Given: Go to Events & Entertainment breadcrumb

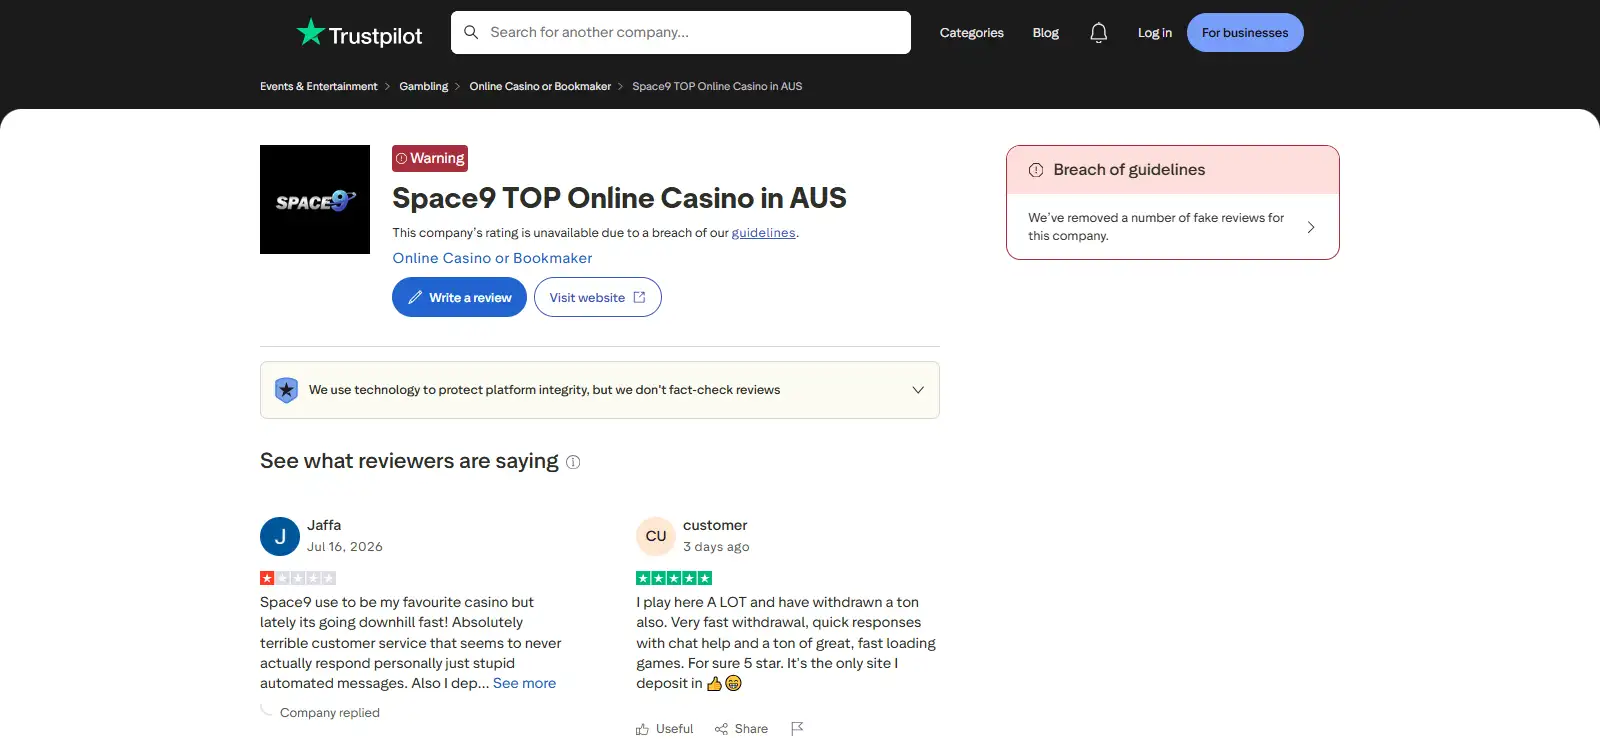Looking at the screenshot, I should coord(319,86).
